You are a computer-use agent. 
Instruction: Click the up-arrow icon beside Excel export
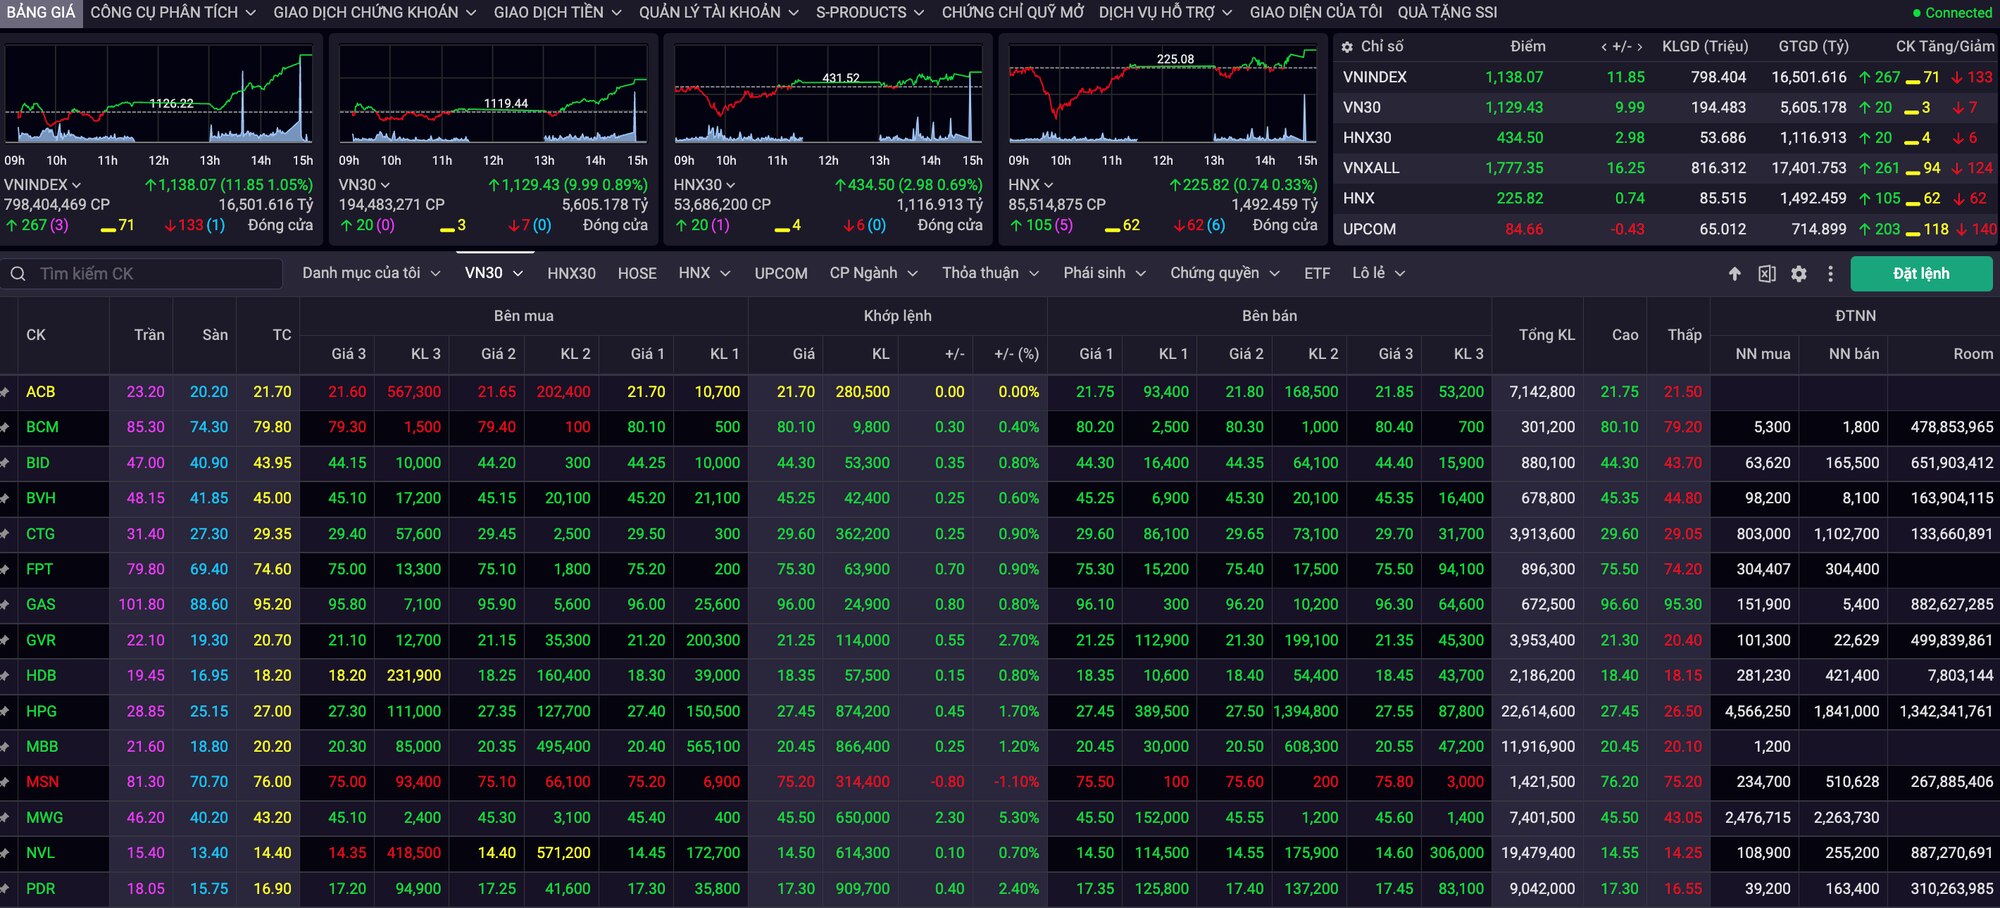pyautogui.click(x=1735, y=274)
